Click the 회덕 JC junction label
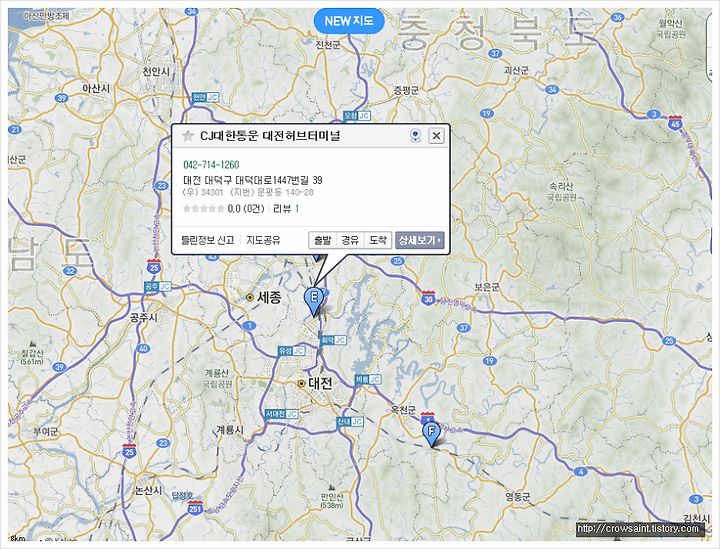Image resolution: width=720 pixels, height=549 pixels. coord(333,340)
